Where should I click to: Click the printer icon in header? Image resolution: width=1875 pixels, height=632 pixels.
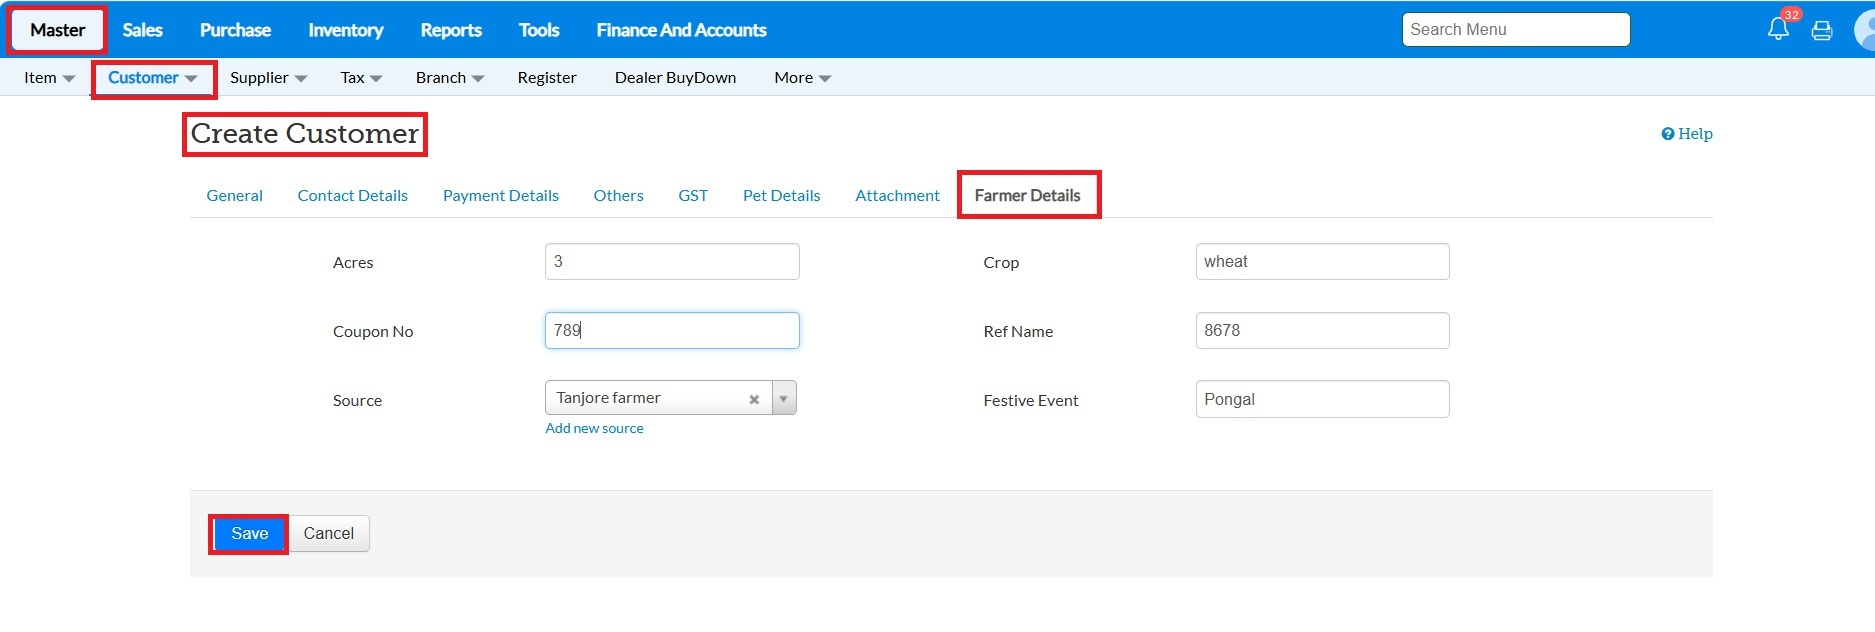[1822, 31]
